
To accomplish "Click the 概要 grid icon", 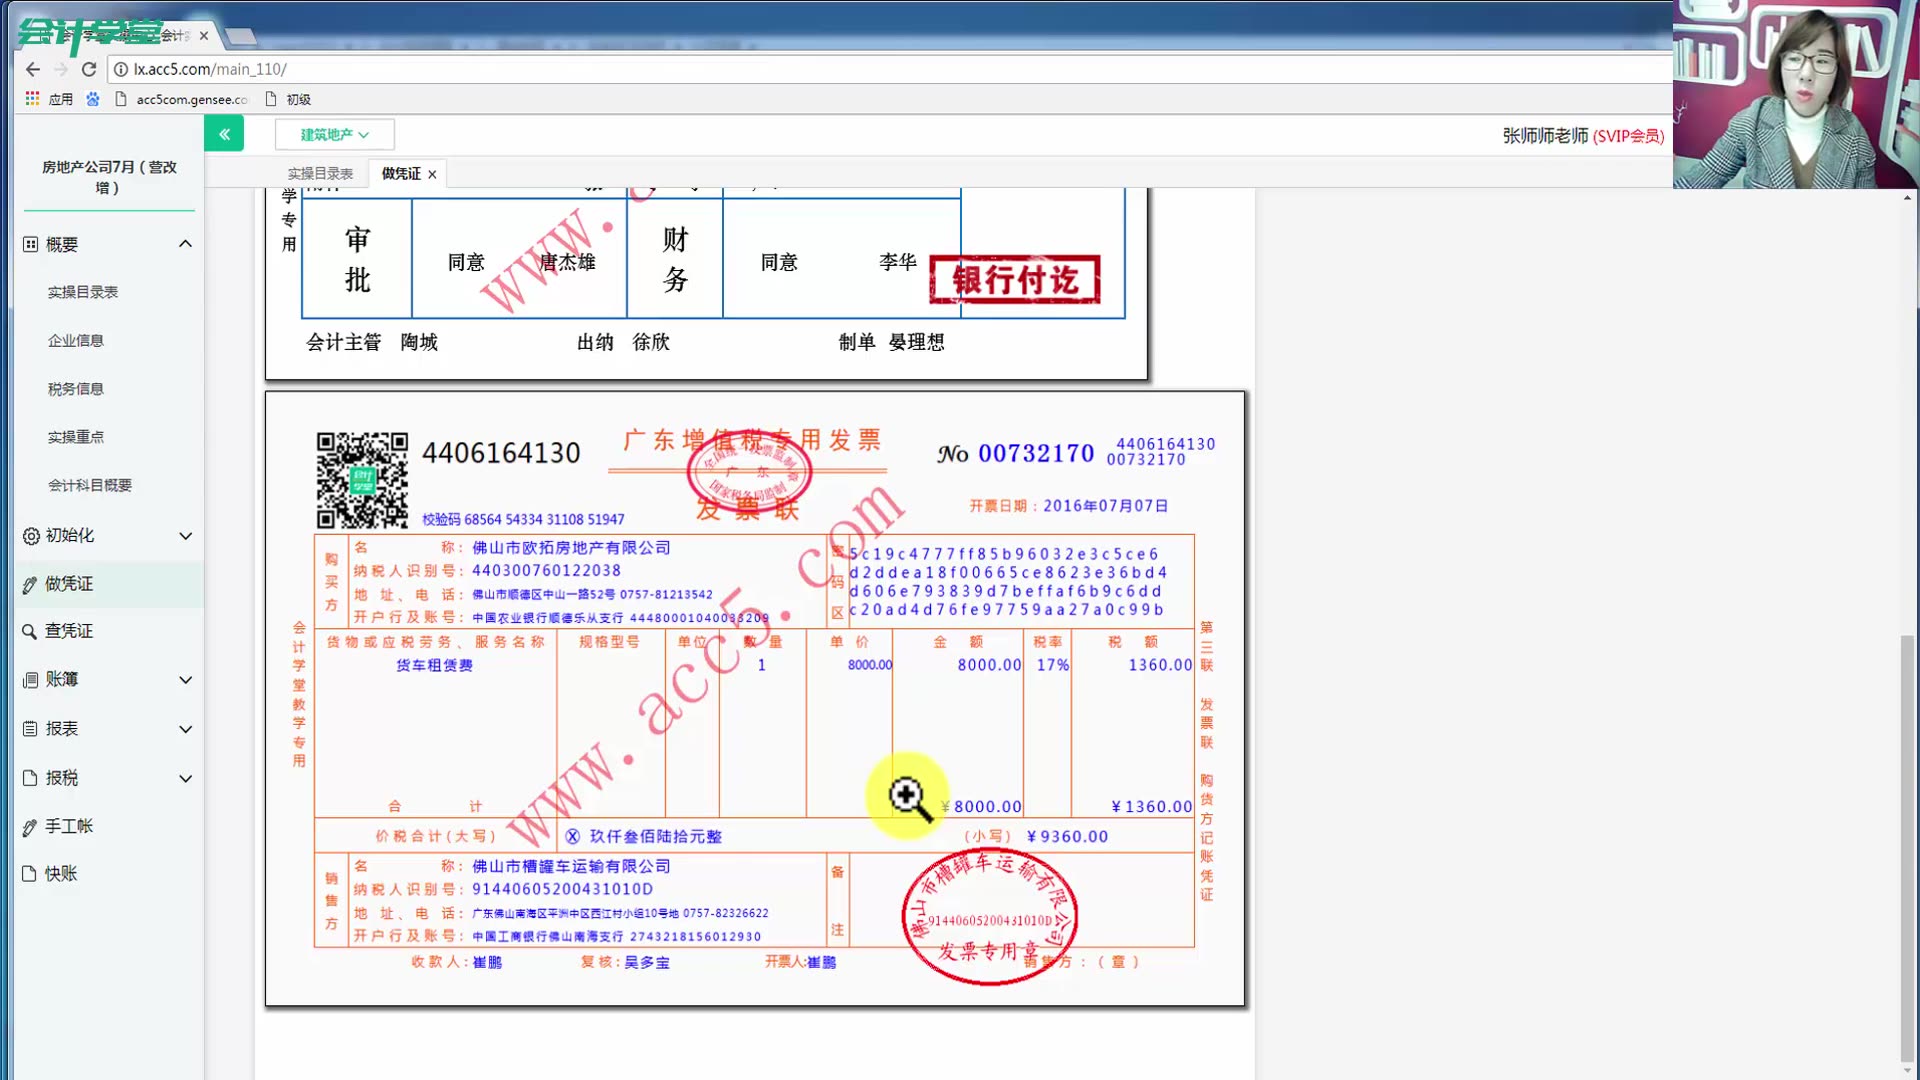I will click(x=30, y=243).
